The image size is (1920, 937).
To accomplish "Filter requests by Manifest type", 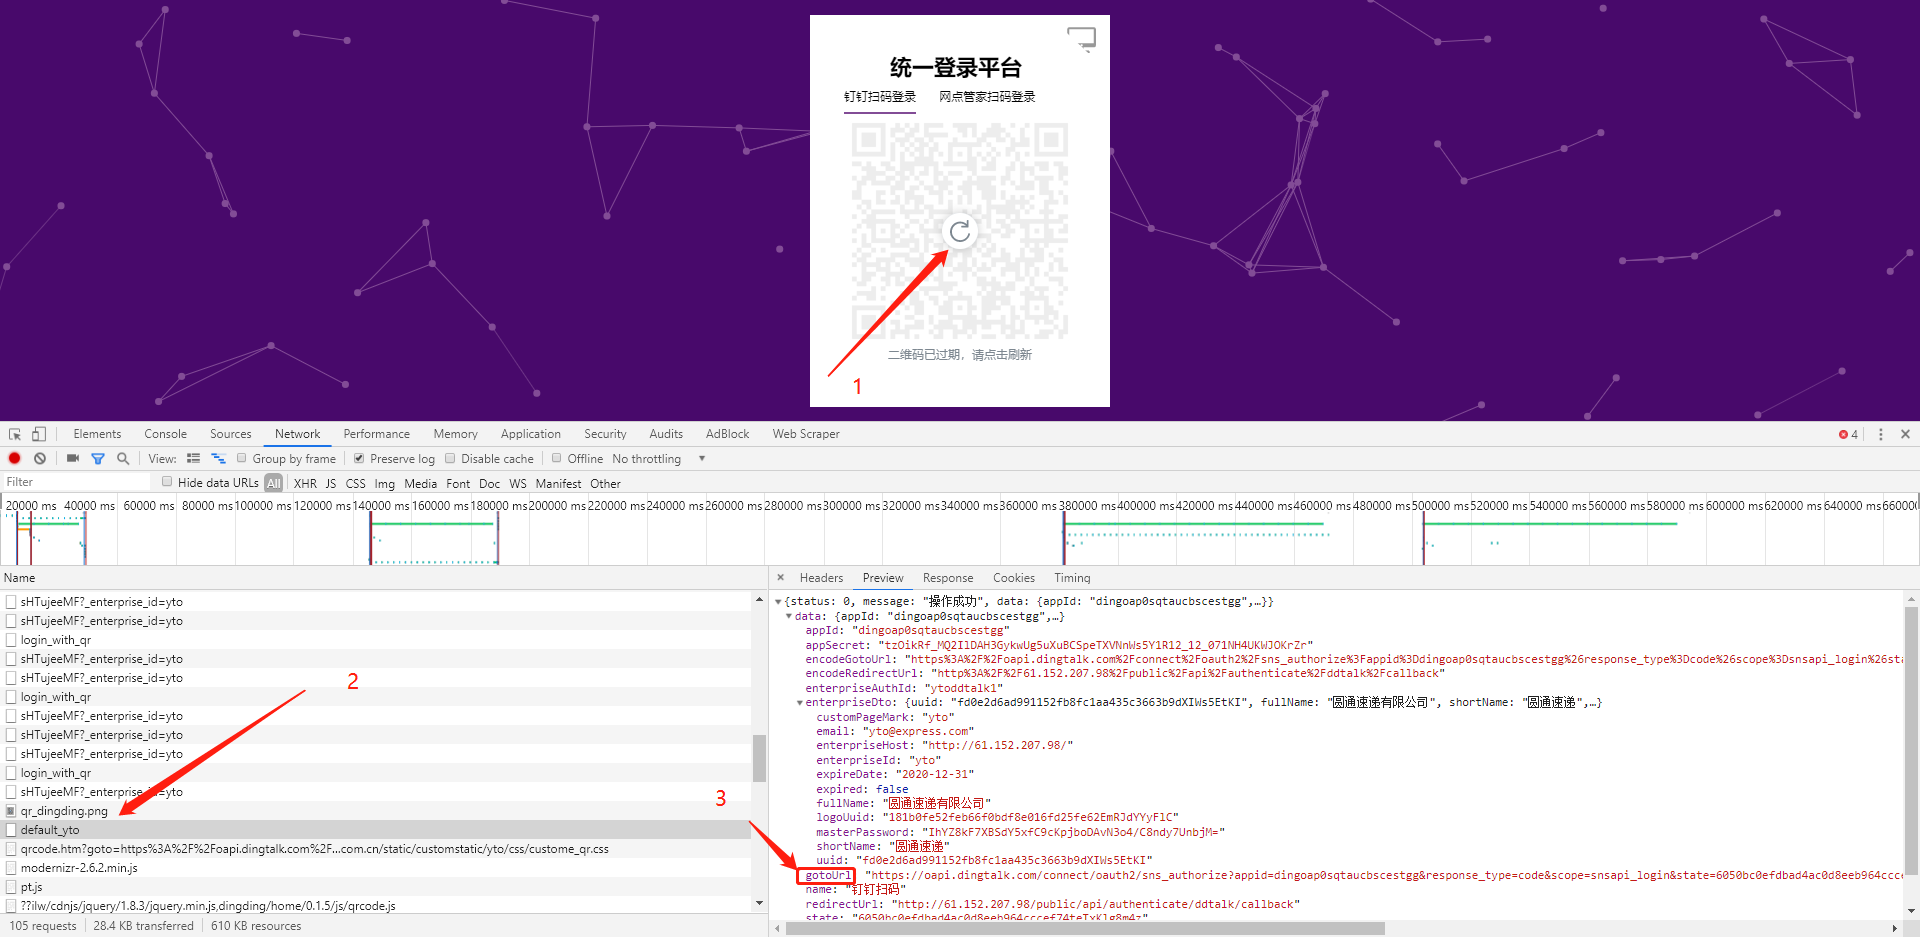I will pyautogui.click(x=558, y=483).
